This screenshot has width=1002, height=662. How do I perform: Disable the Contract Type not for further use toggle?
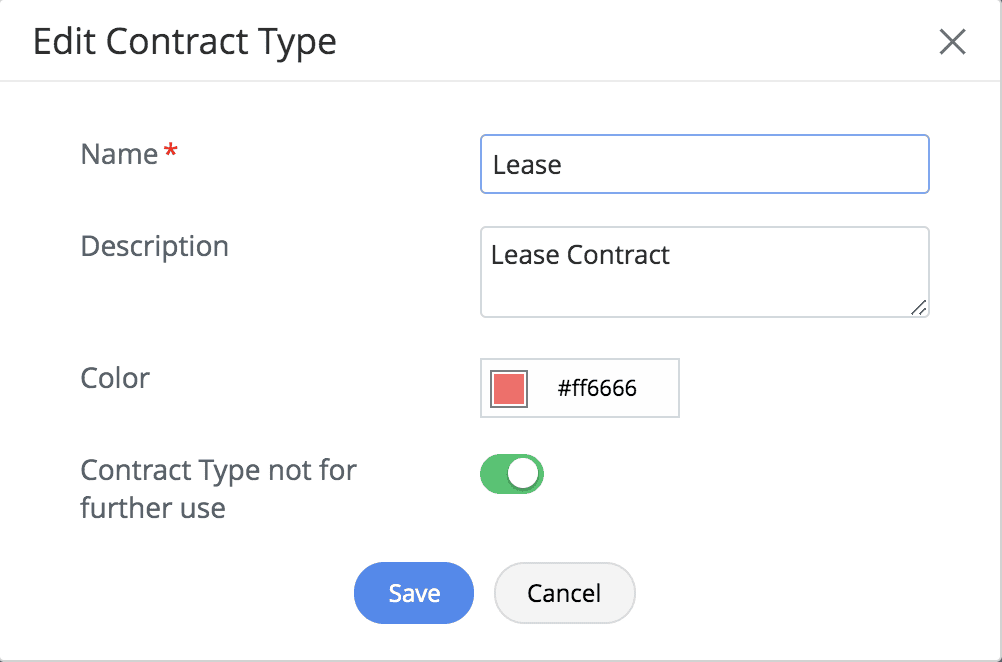[x=512, y=475]
